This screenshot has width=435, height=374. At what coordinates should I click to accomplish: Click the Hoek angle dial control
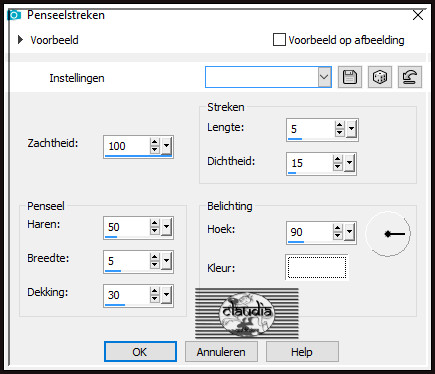[388, 234]
